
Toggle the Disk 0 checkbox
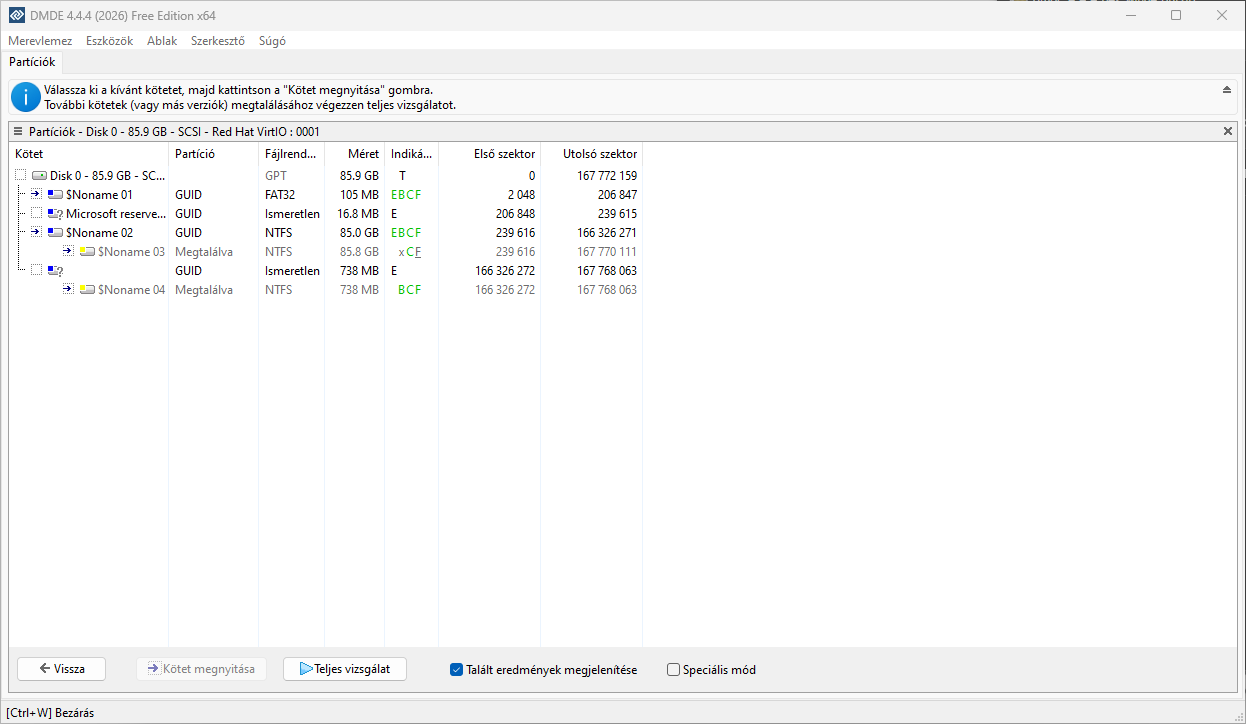[x=21, y=176]
